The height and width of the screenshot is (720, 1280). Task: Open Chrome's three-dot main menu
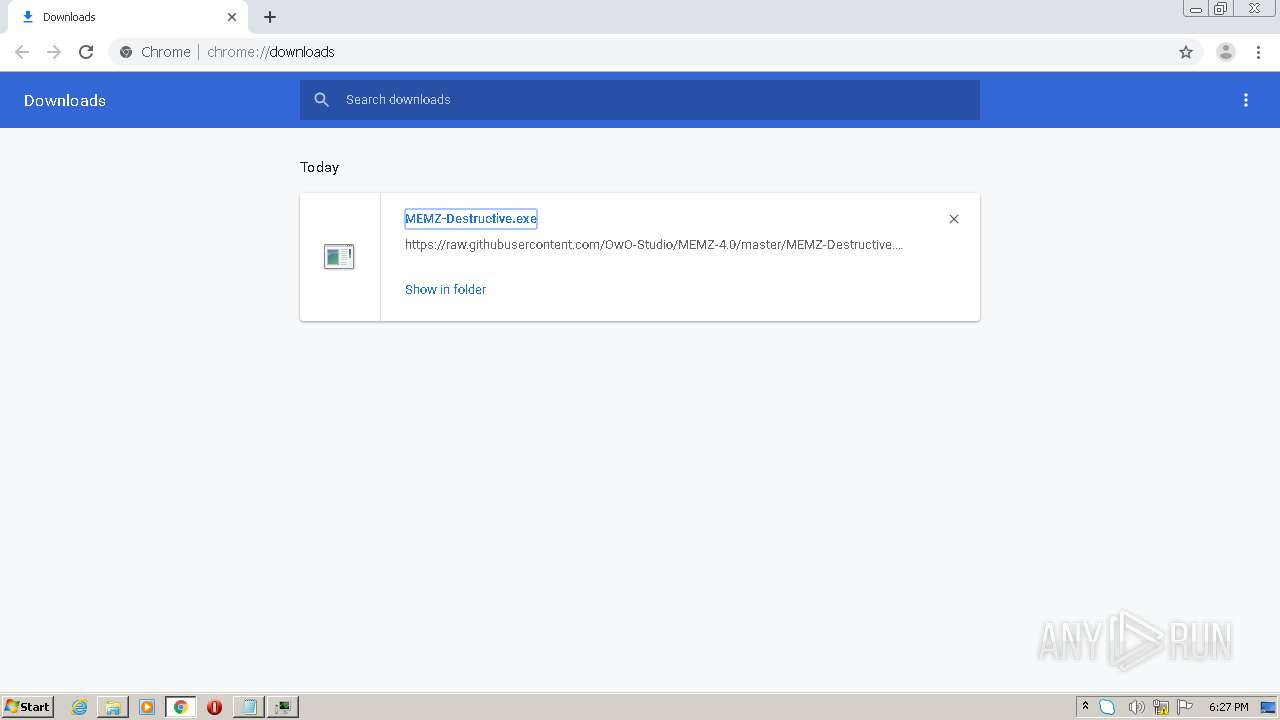point(1258,52)
